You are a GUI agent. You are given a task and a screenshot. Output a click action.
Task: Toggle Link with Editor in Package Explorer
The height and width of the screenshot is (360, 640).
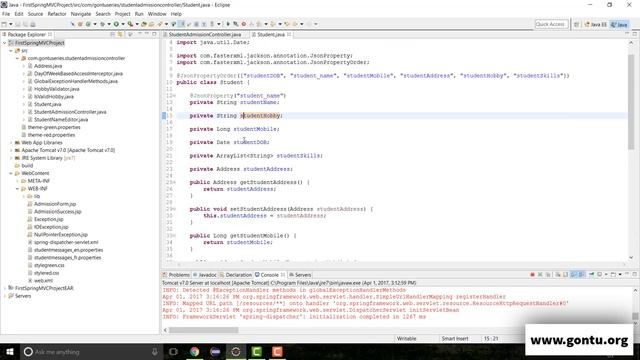[x=120, y=34]
